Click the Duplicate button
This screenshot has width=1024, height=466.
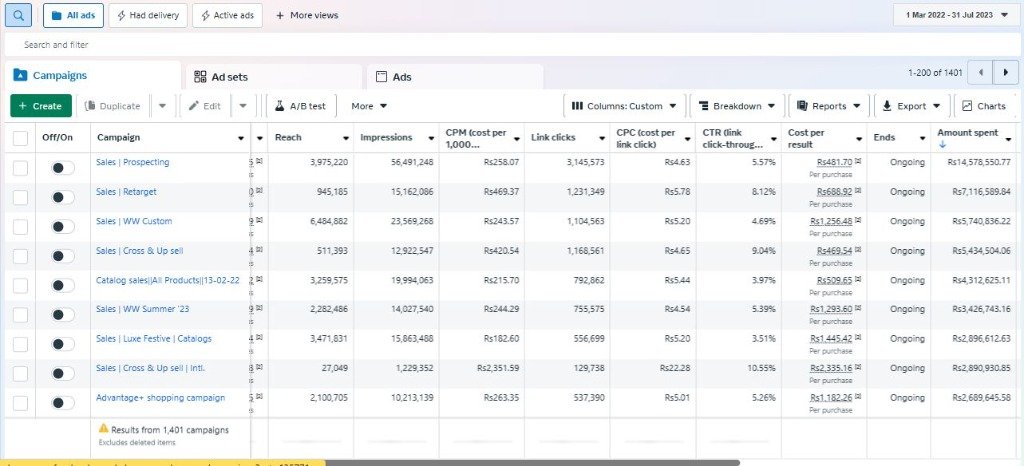click(113, 106)
